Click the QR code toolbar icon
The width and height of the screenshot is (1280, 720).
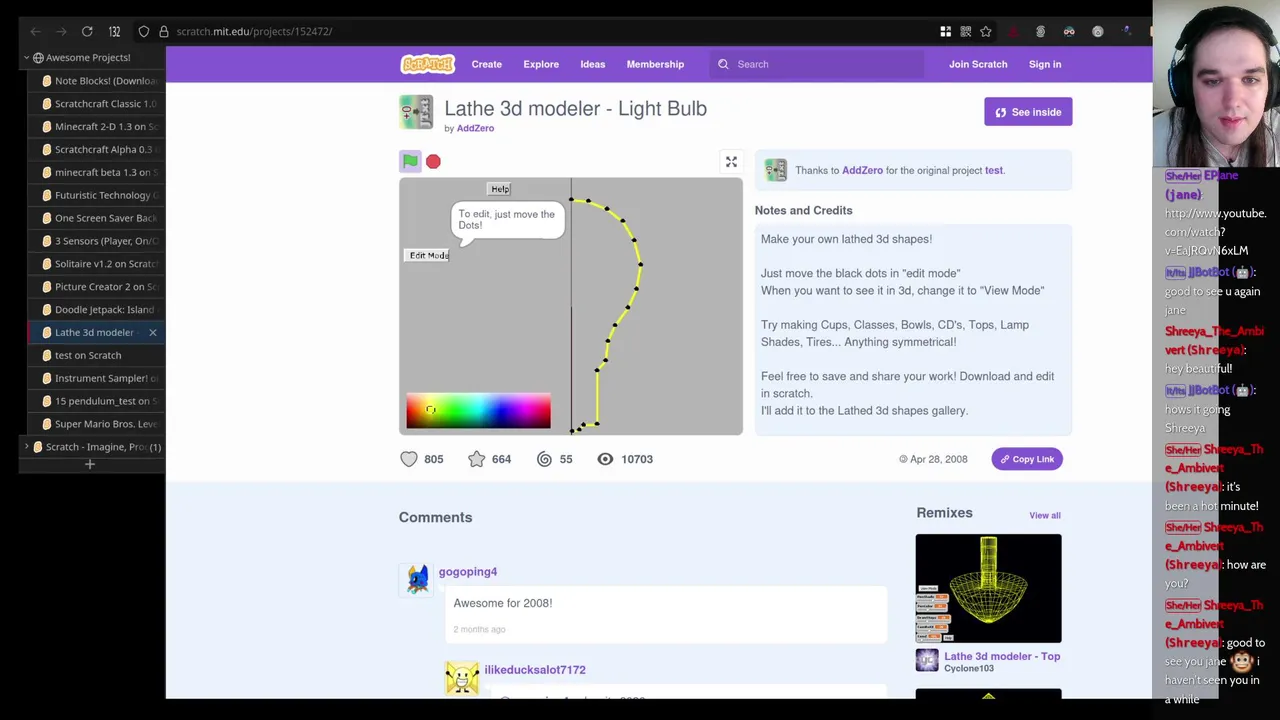(966, 32)
